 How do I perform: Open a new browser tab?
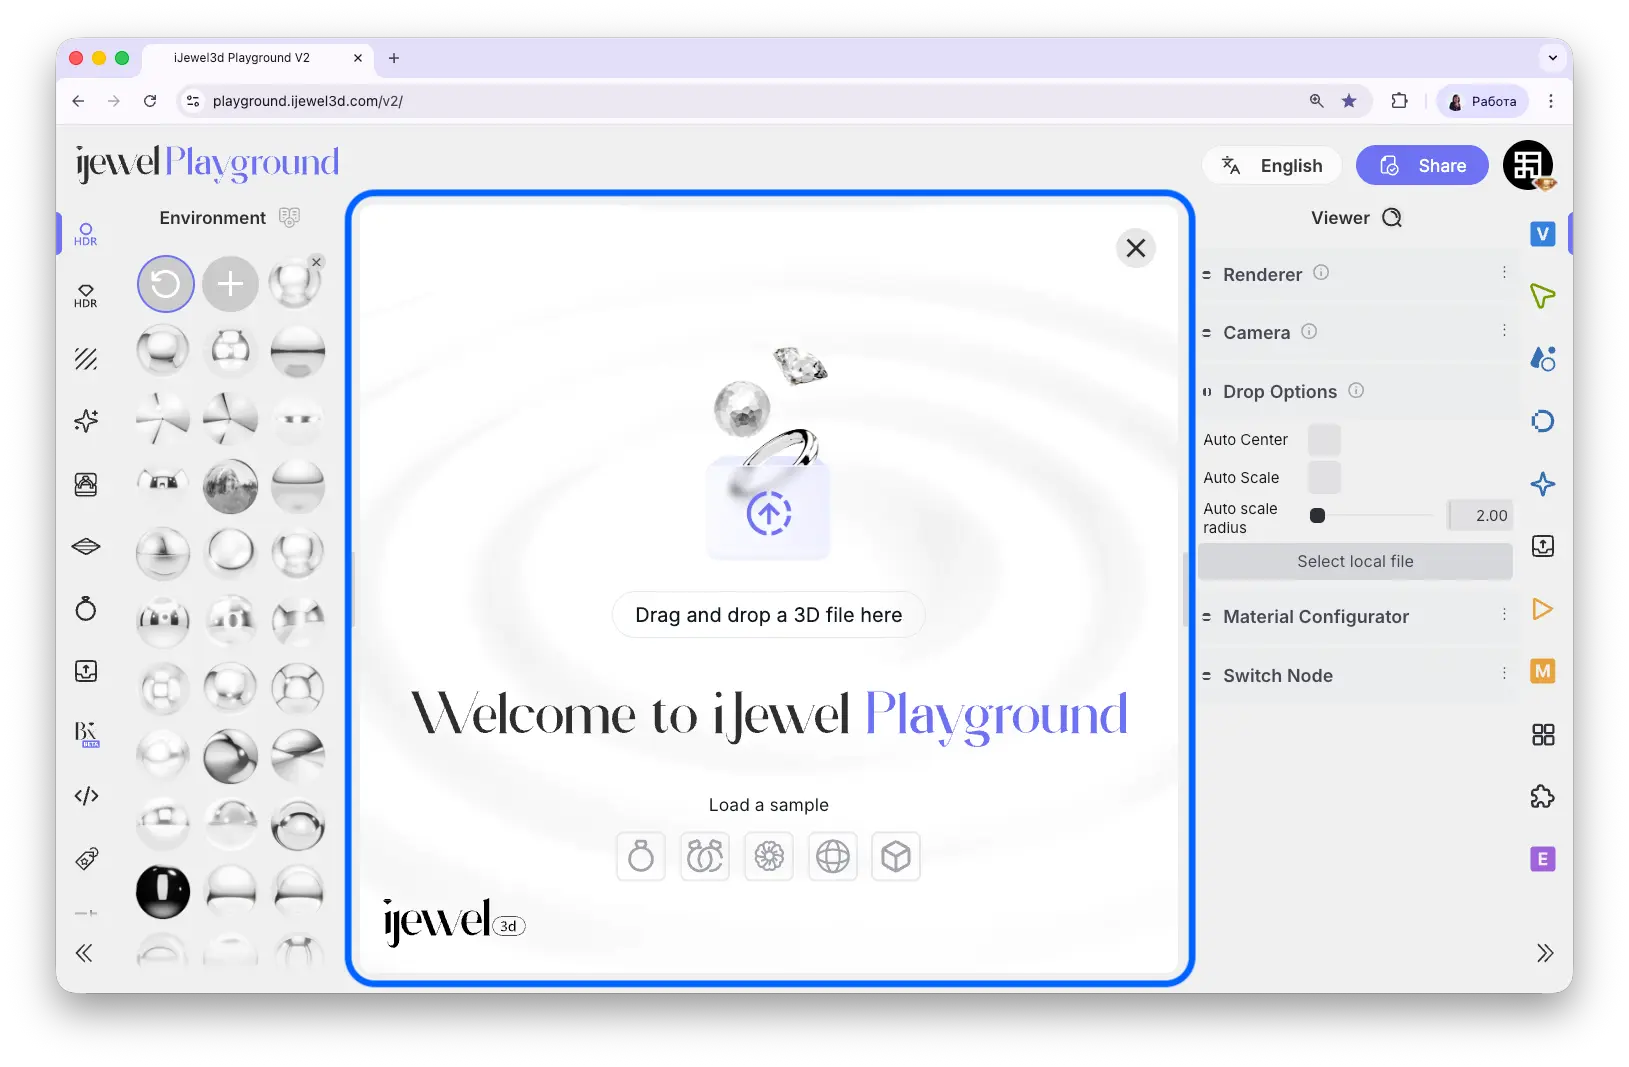click(394, 58)
